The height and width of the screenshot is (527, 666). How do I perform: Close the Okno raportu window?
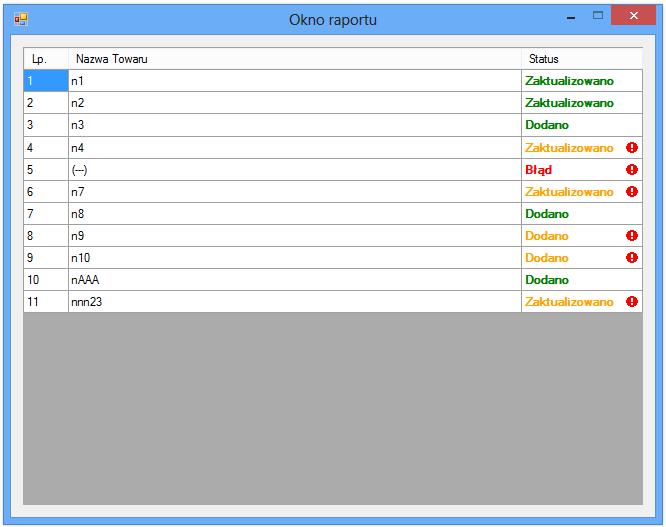coord(634,16)
